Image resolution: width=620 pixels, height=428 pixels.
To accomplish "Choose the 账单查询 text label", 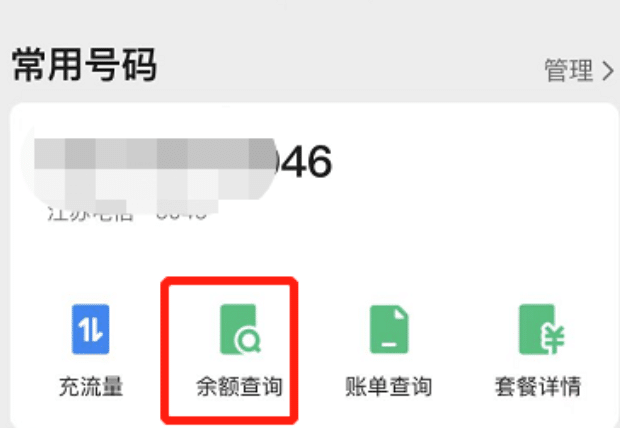I will click(x=389, y=386).
